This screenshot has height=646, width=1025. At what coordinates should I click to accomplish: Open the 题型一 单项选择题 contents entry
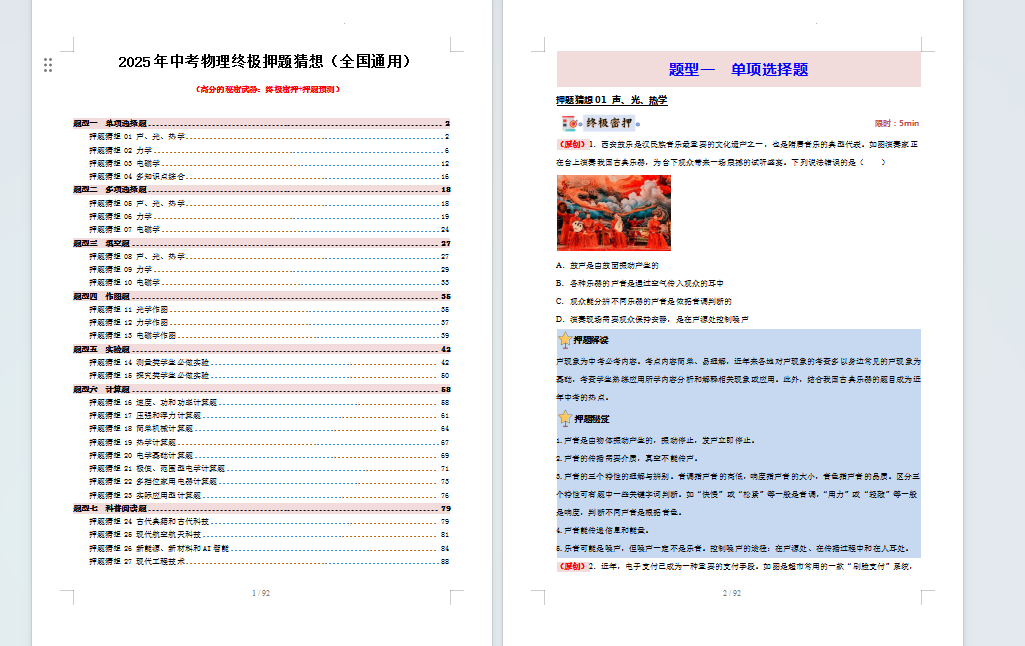coord(110,123)
